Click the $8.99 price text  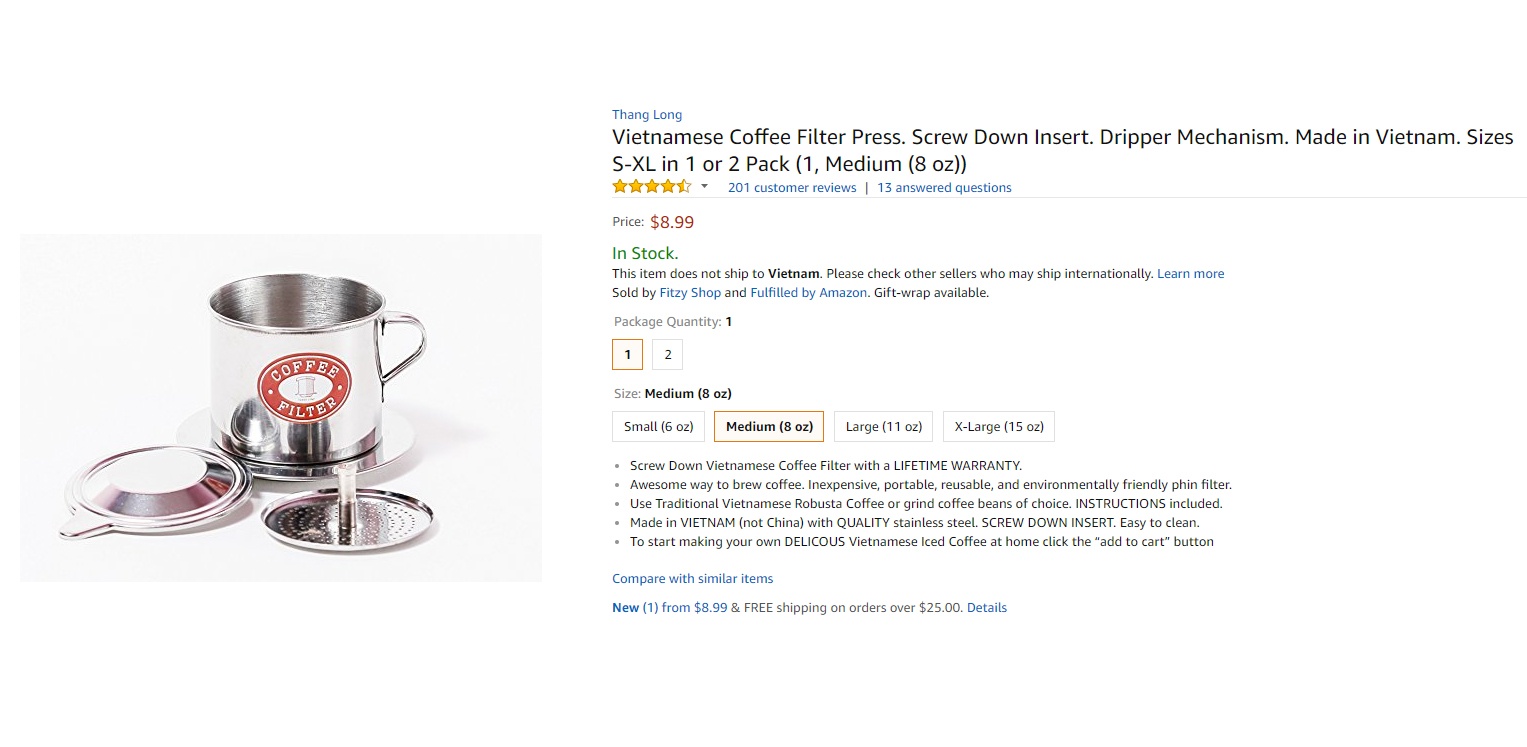671,222
